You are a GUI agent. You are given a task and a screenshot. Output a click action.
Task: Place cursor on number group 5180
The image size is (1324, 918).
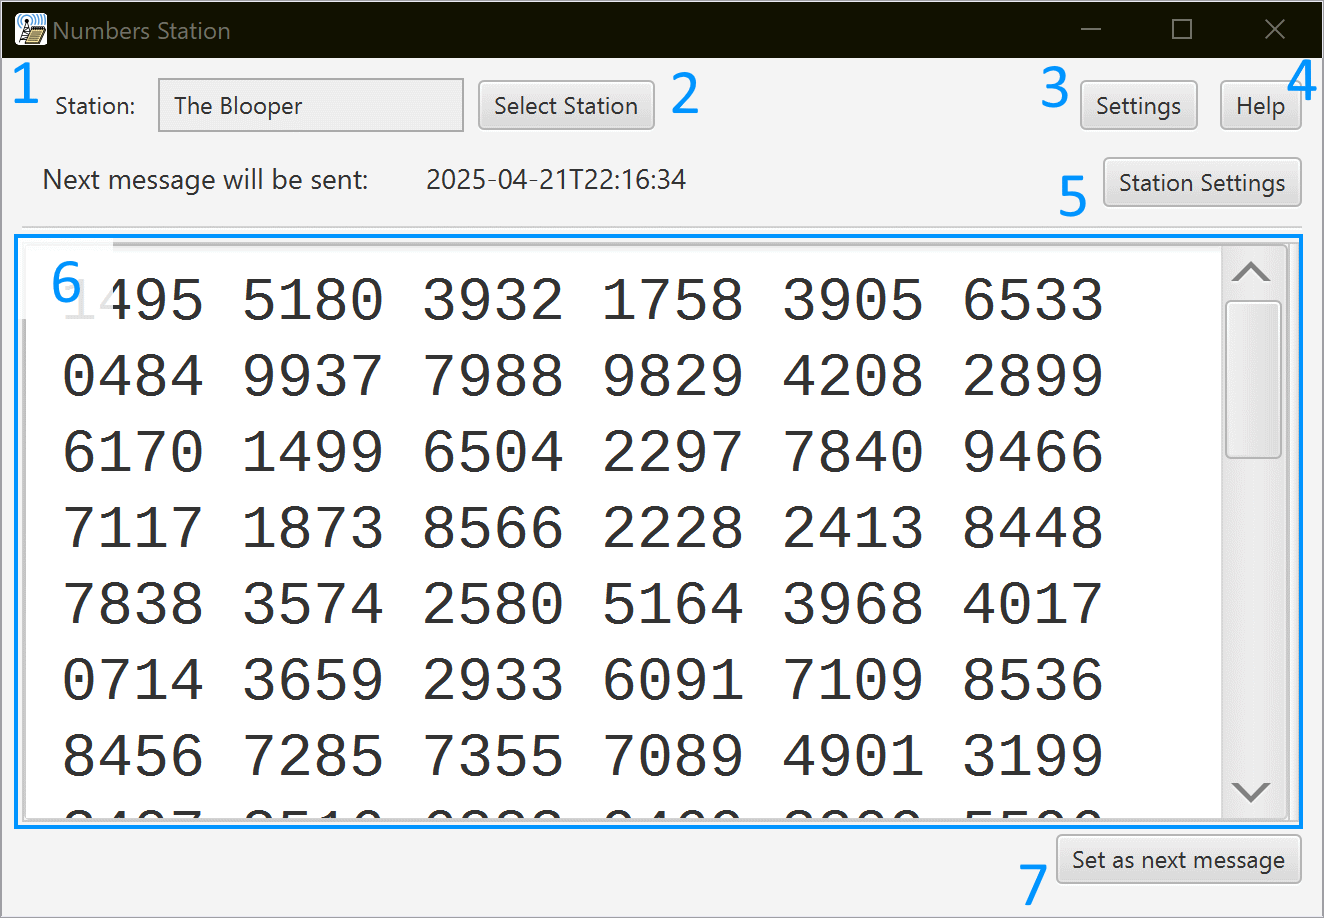coord(312,301)
